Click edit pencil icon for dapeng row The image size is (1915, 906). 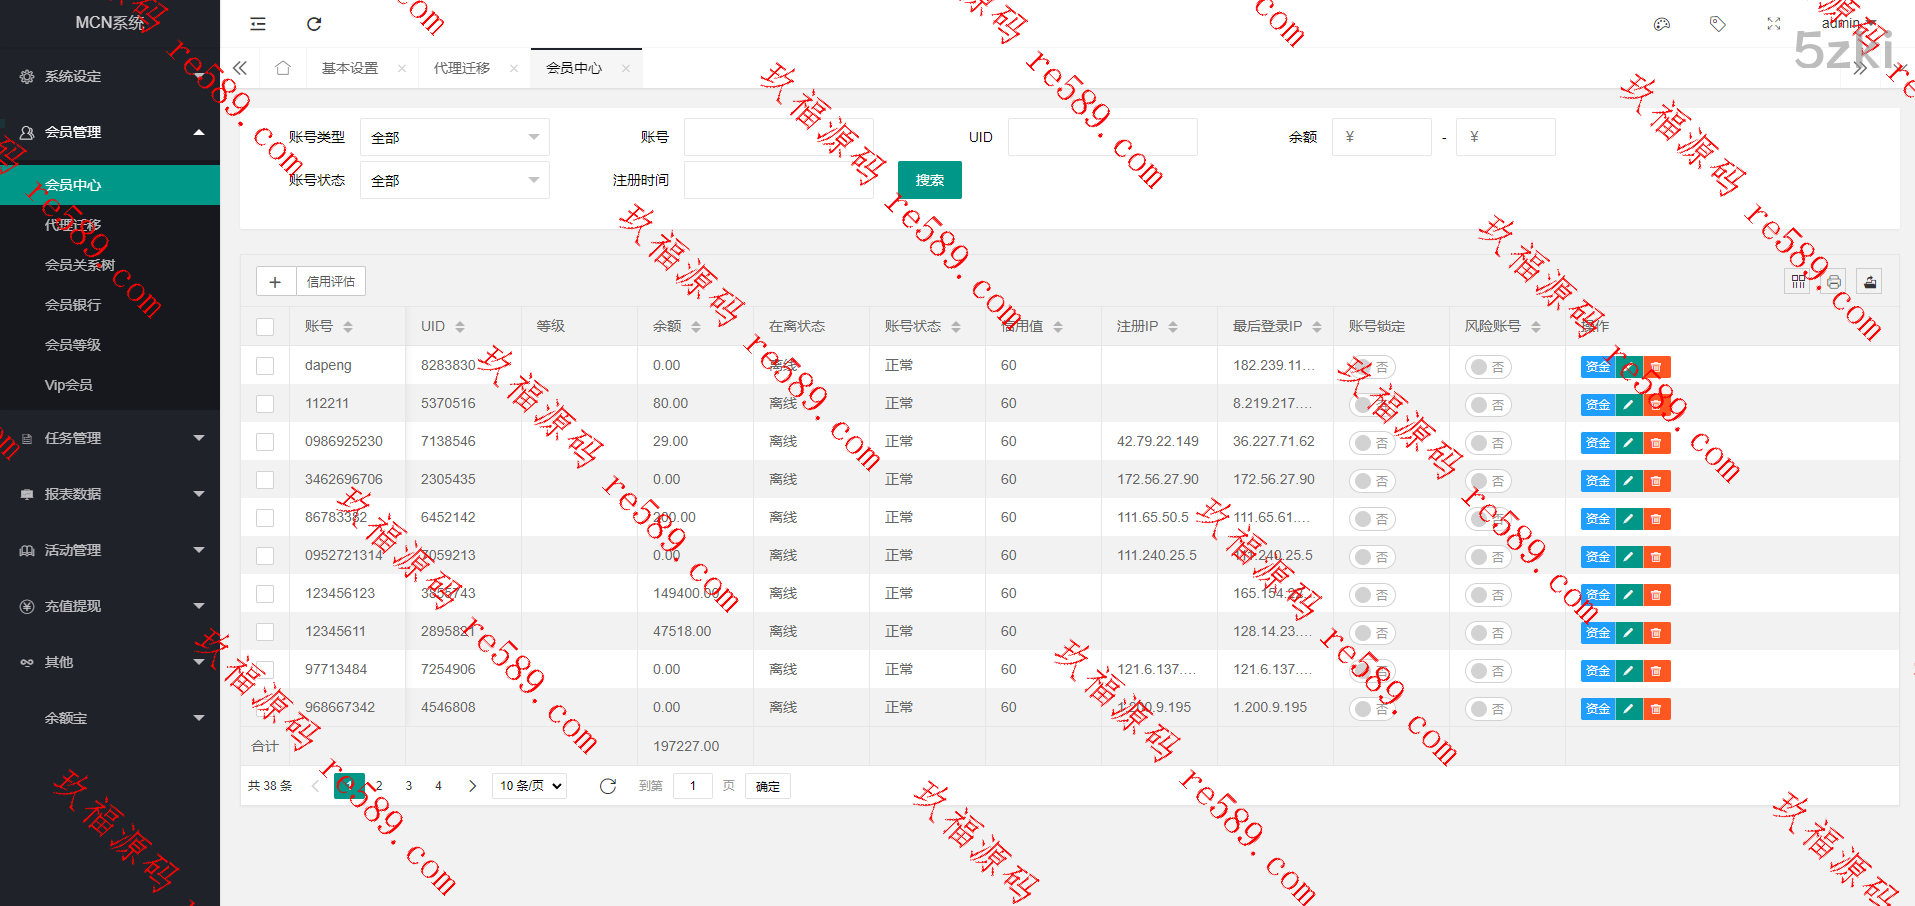pos(1628,367)
